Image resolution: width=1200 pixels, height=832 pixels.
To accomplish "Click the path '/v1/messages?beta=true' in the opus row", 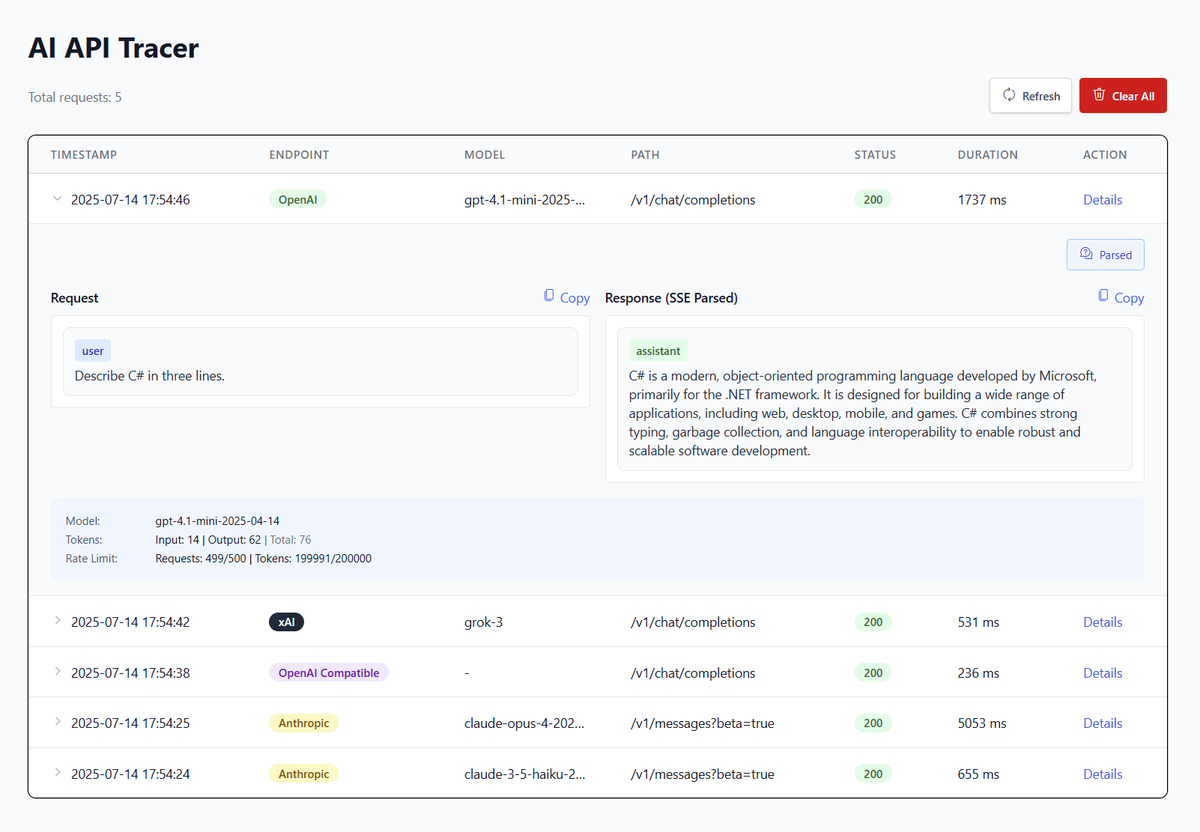I will pyautogui.click(x=702, y=723).
